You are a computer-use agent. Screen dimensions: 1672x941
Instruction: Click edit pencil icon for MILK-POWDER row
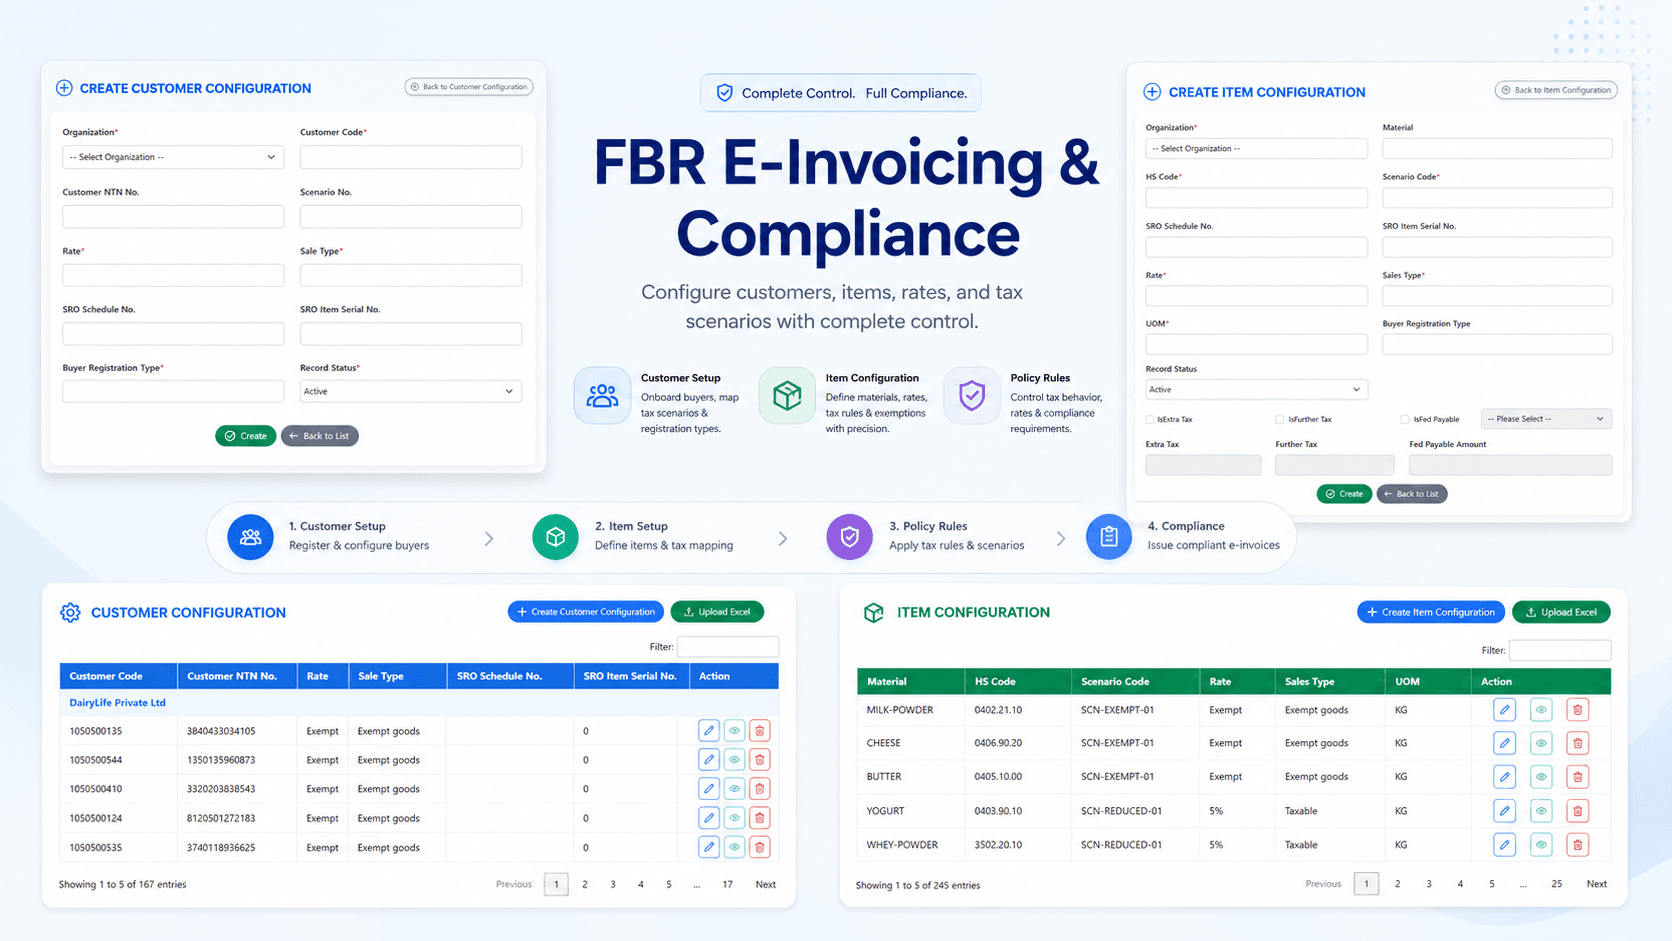tap(1504, 710)
